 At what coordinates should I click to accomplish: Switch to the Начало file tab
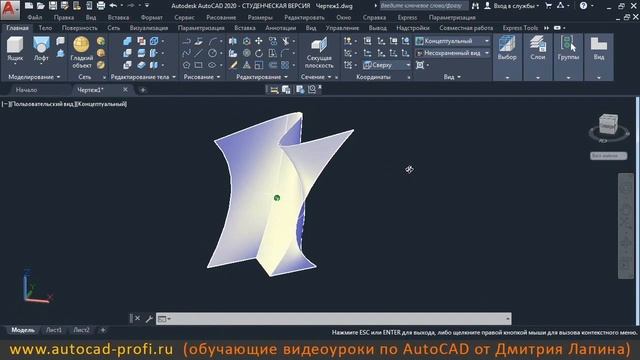pos(26,90)
